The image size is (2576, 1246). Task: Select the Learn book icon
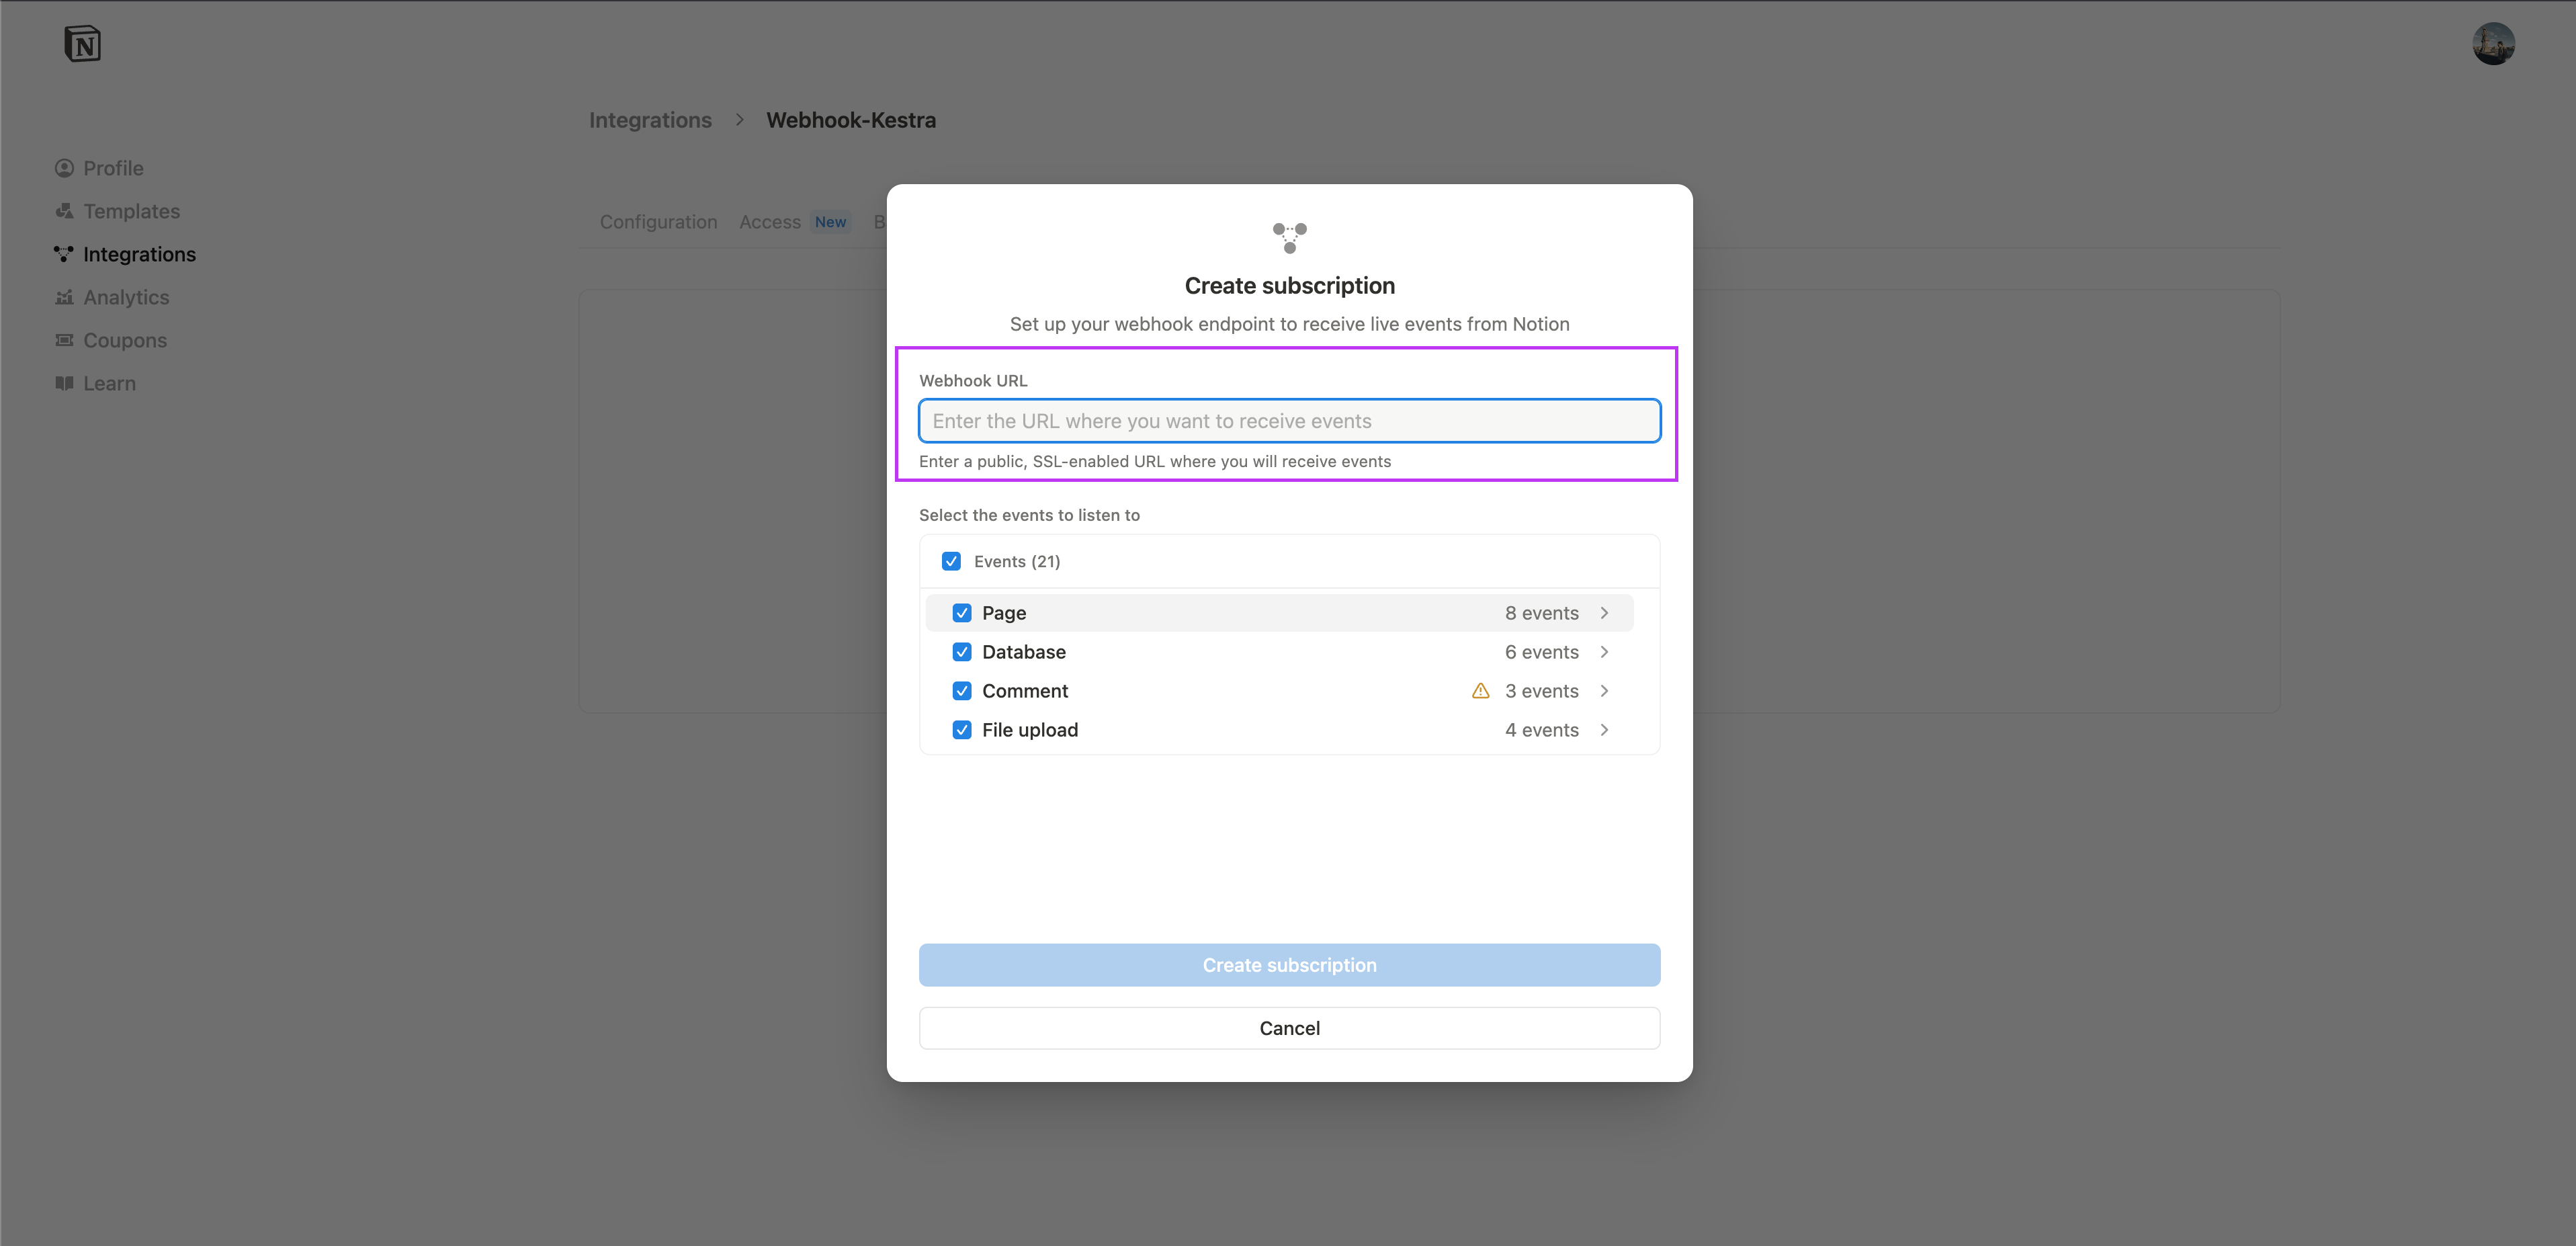(64, 383)
